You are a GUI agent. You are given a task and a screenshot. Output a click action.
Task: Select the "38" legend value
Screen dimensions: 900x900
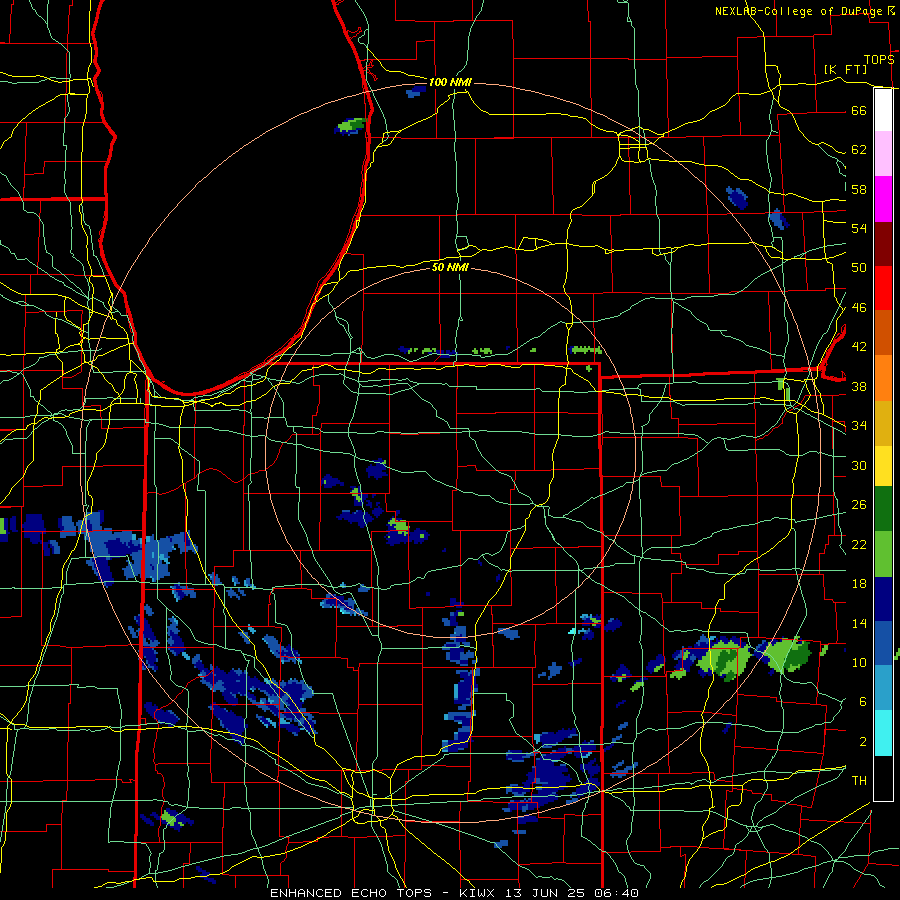pos(859,387)
